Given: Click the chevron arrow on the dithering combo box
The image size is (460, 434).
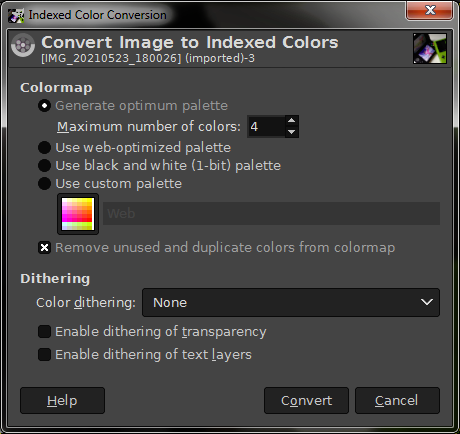Looking at the screenshot, I should click(x=427, y=302).
